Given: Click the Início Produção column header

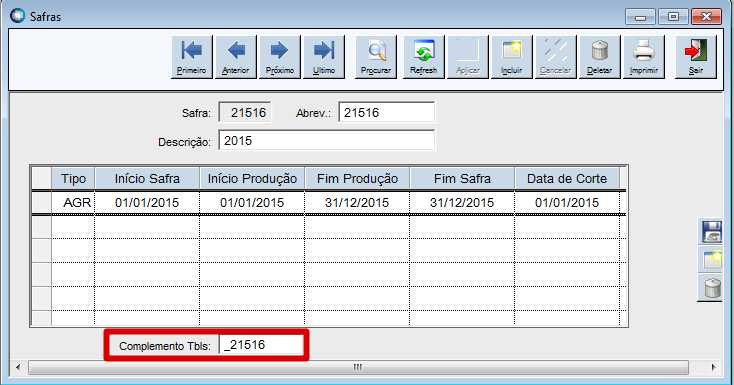Looking at the screenshot, I should [252, 178].
